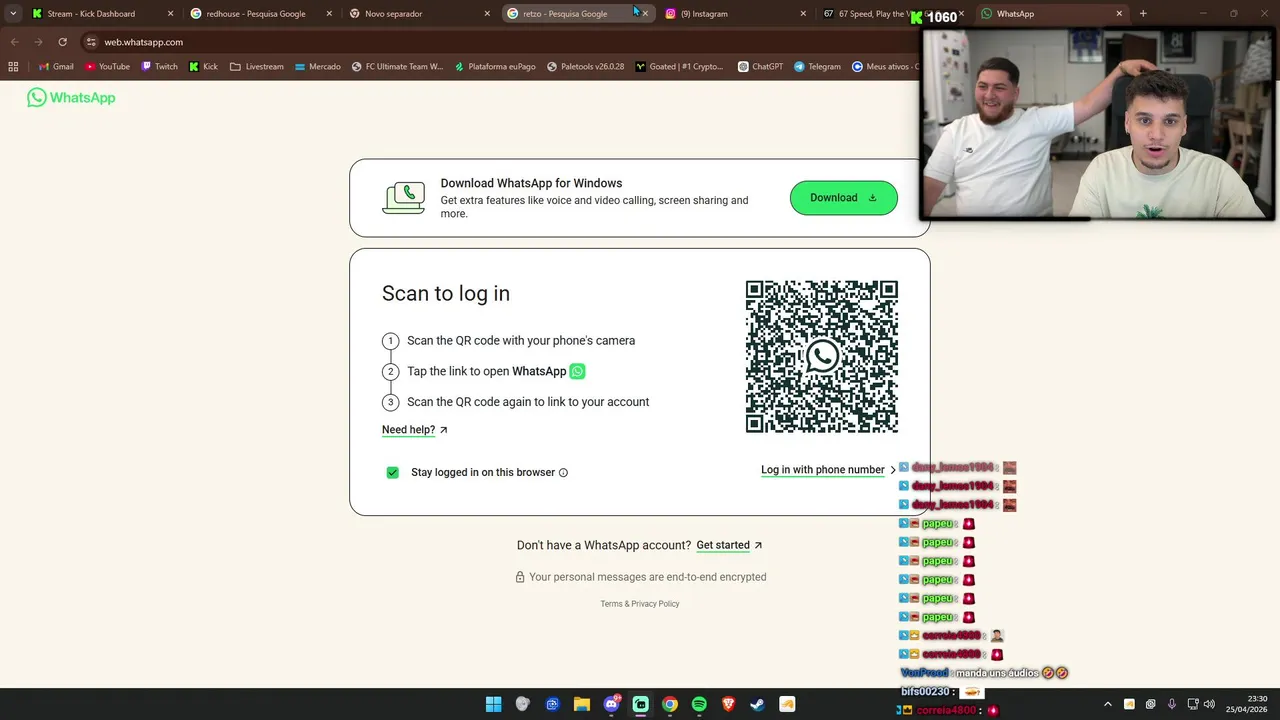Image resolution: width=1280 pixels, height=720 pixels.
Task: Click the WhatsApp logo in page header
Action: pos(71,97)
